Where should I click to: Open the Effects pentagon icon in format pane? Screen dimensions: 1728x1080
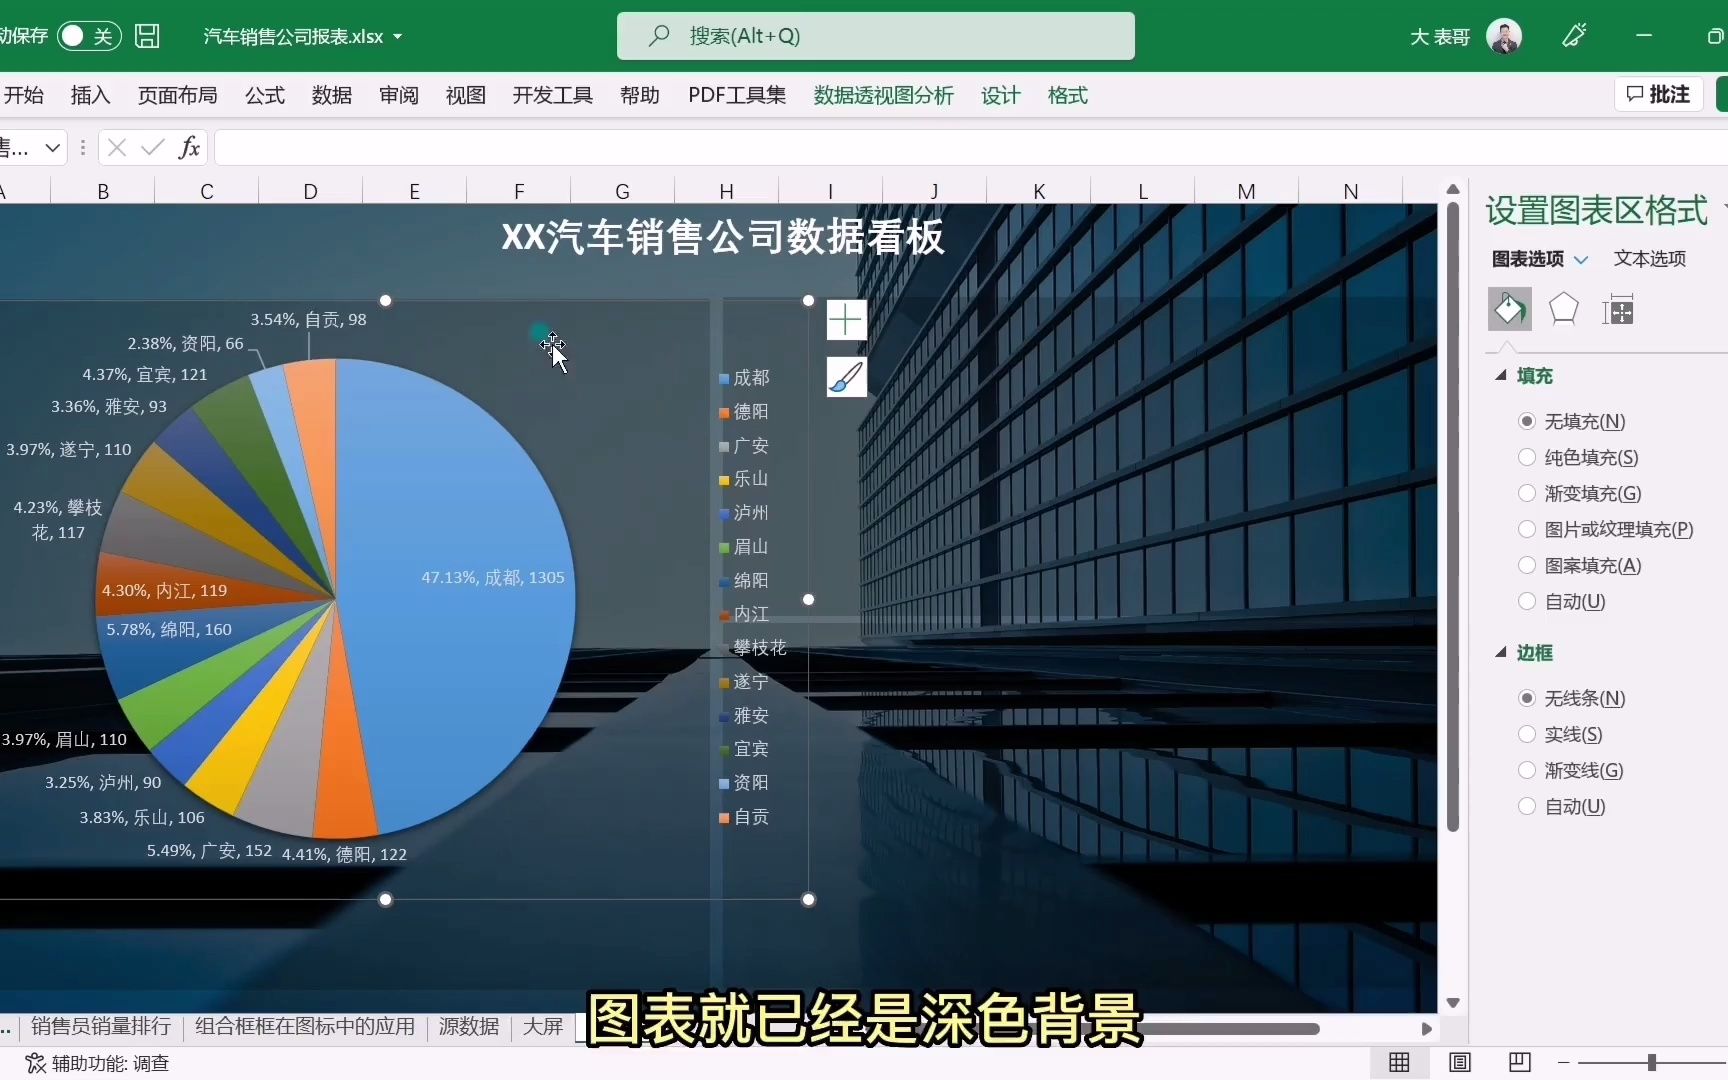click(1563, 309)
